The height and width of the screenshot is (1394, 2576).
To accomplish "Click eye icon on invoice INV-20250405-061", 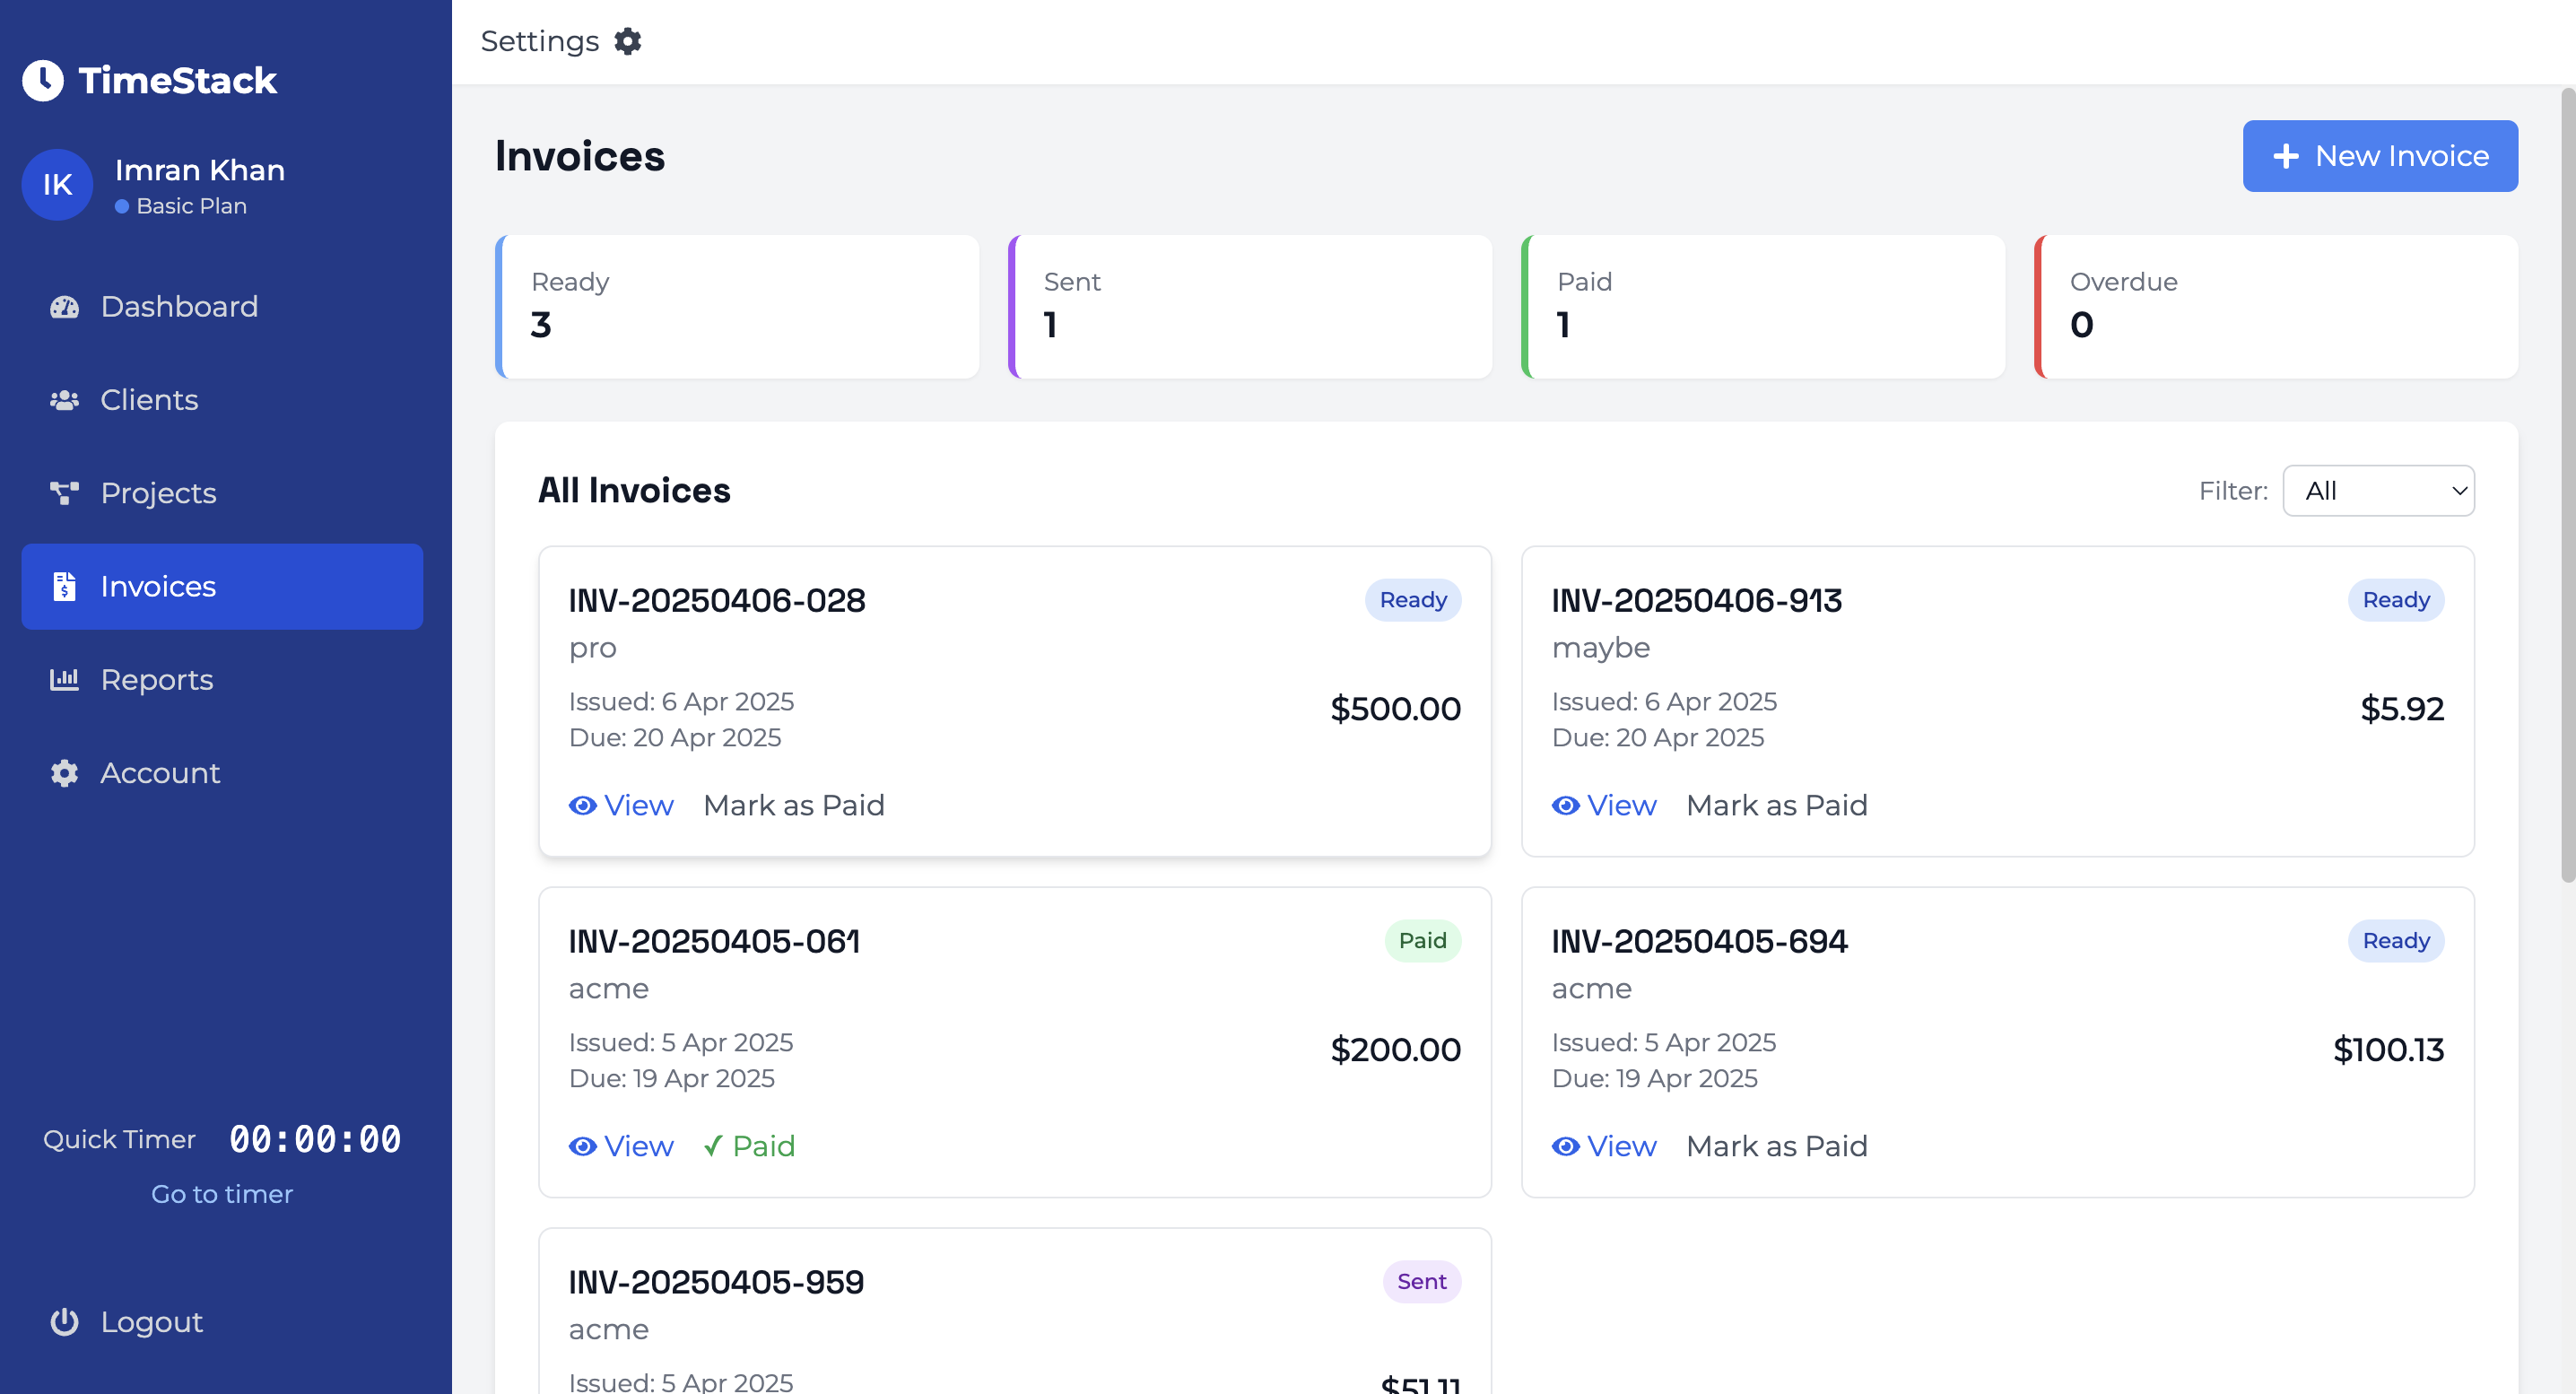I will (x=582, y=1147).
